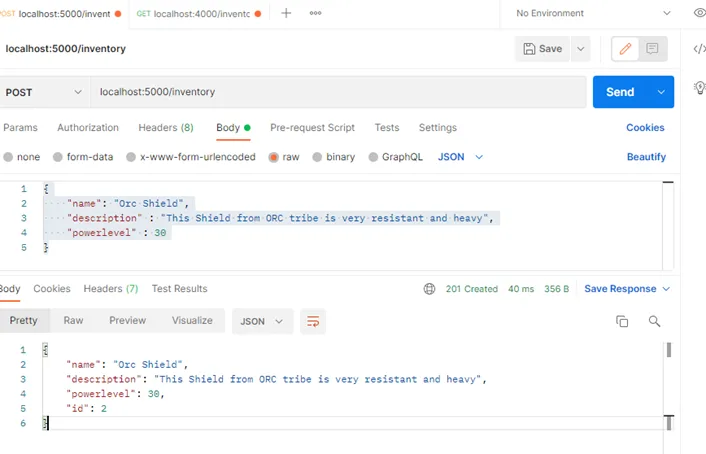Image resolution: width=706 pixels, height=454 pixels.
Task: Click the 201 Created status text
Action: [x=472, y=289]
